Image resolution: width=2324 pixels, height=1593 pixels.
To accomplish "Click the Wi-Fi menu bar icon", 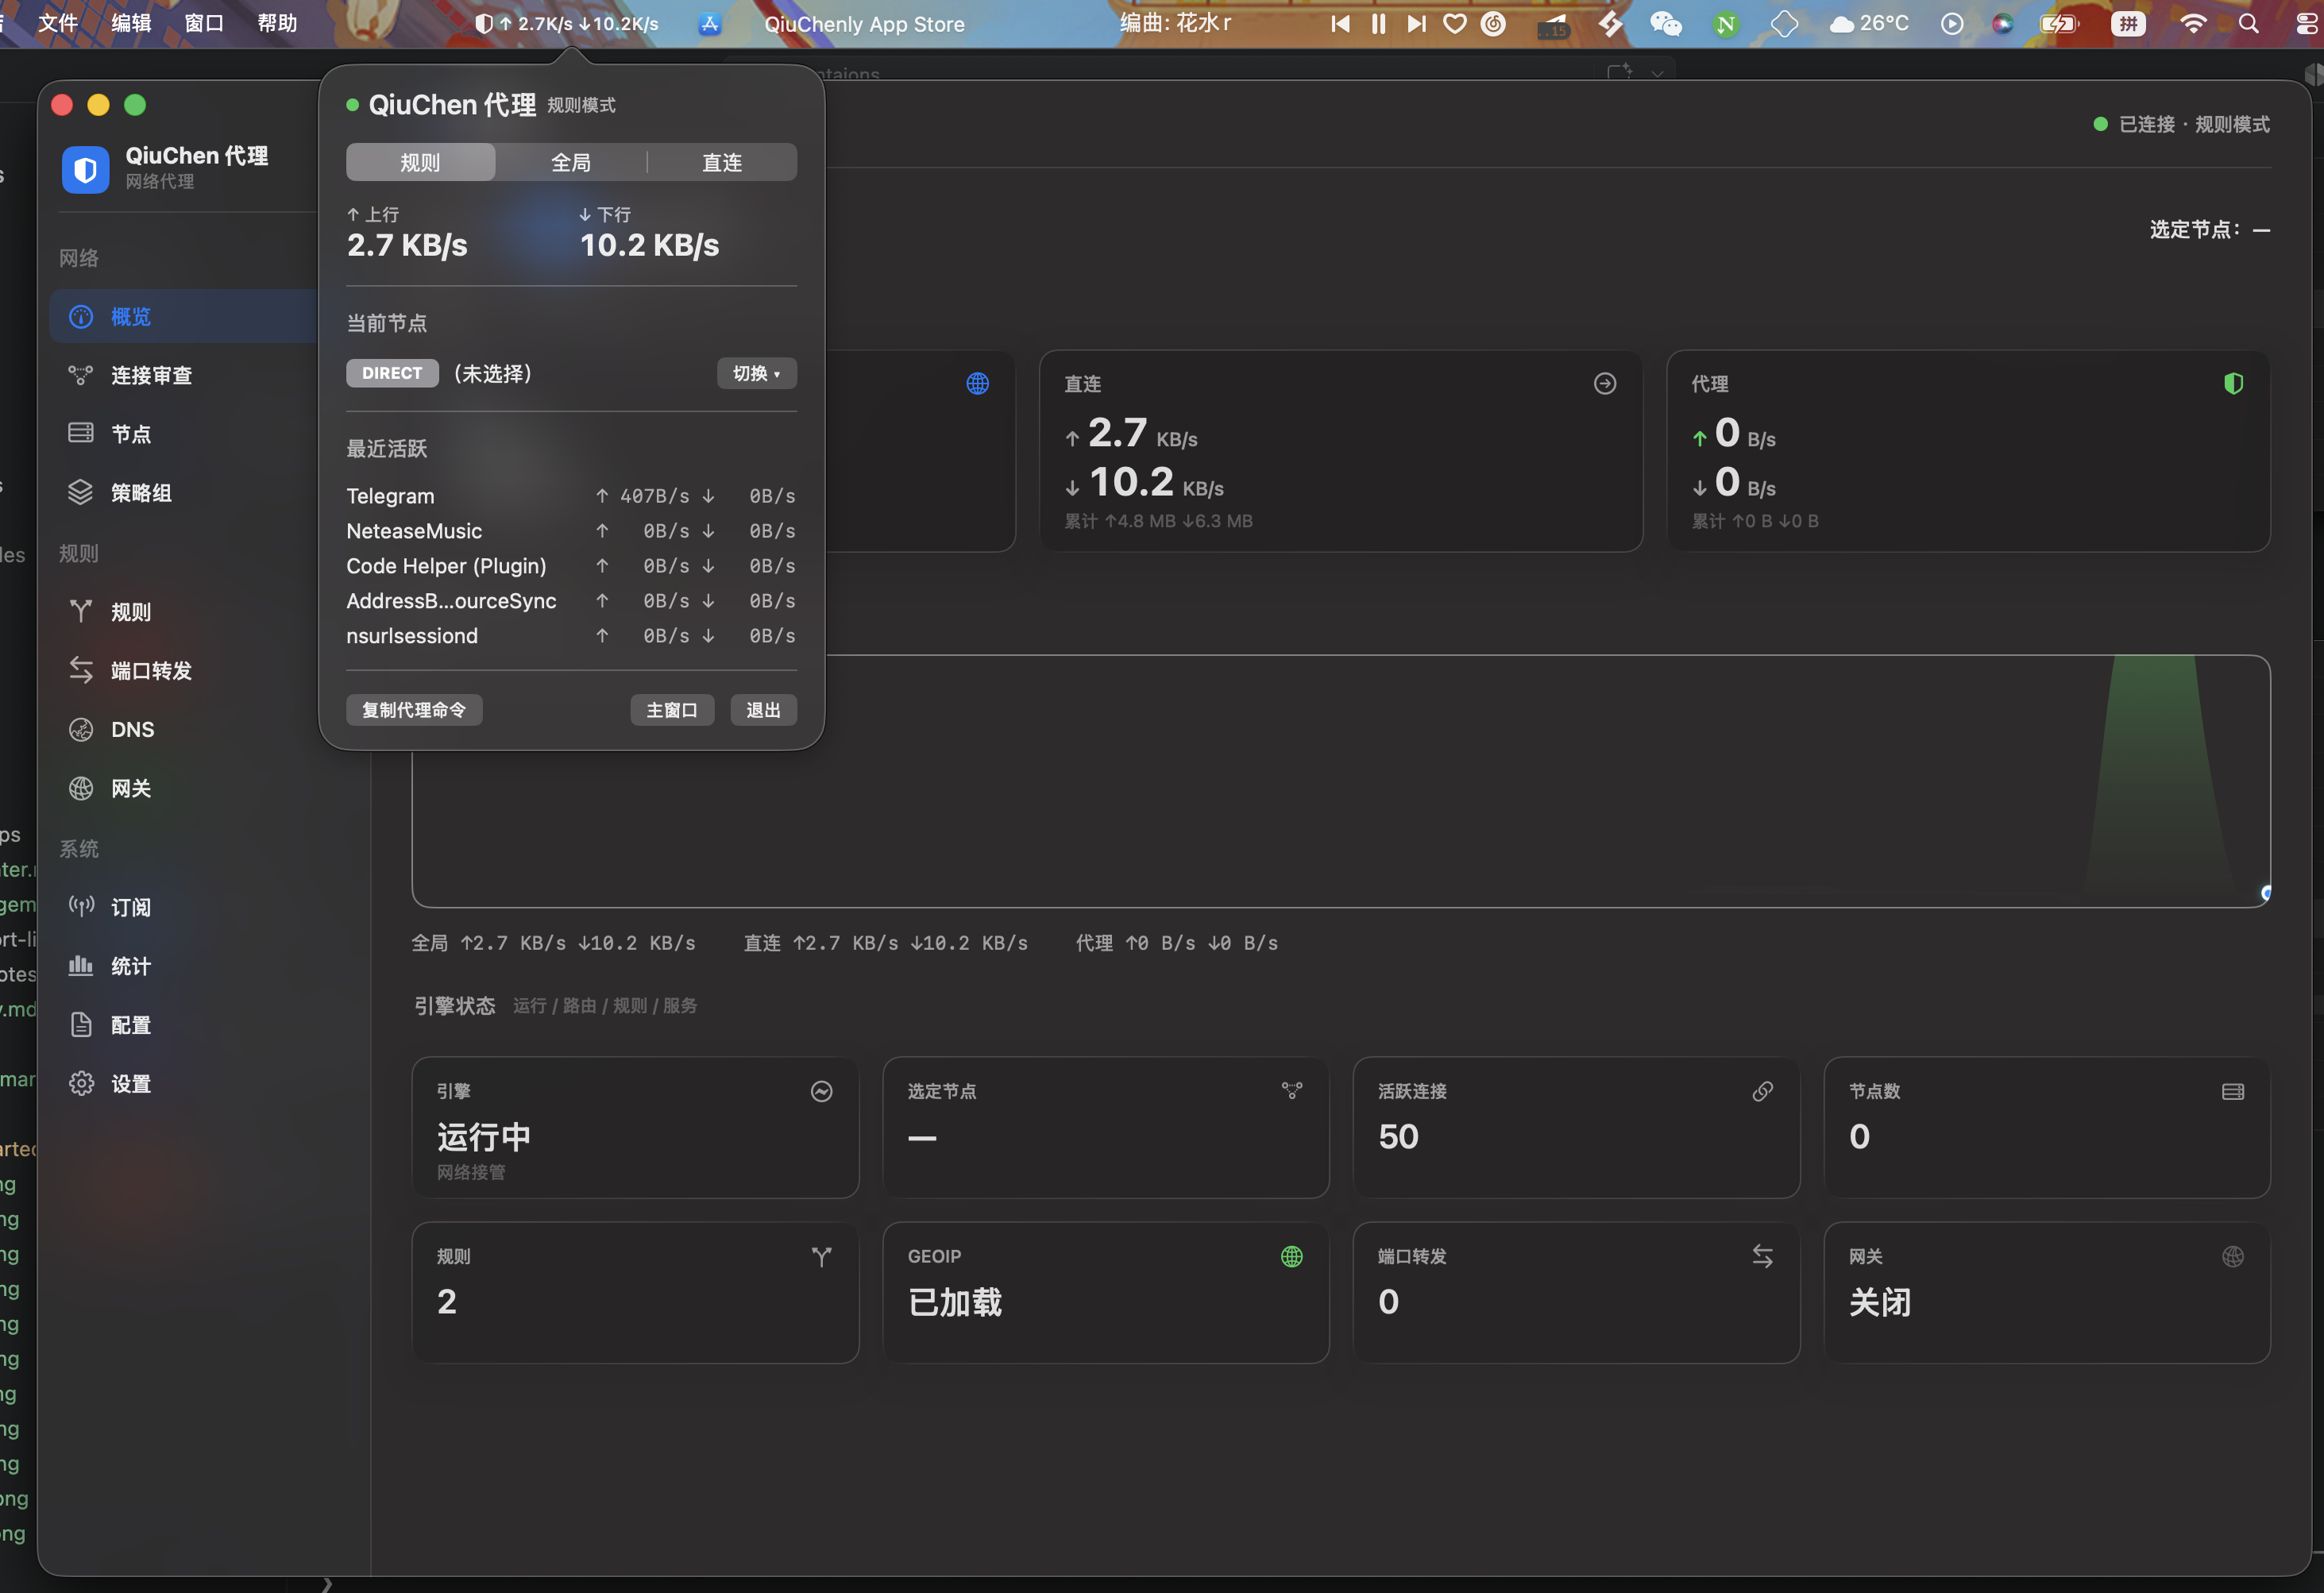I will click(2192, 23).
